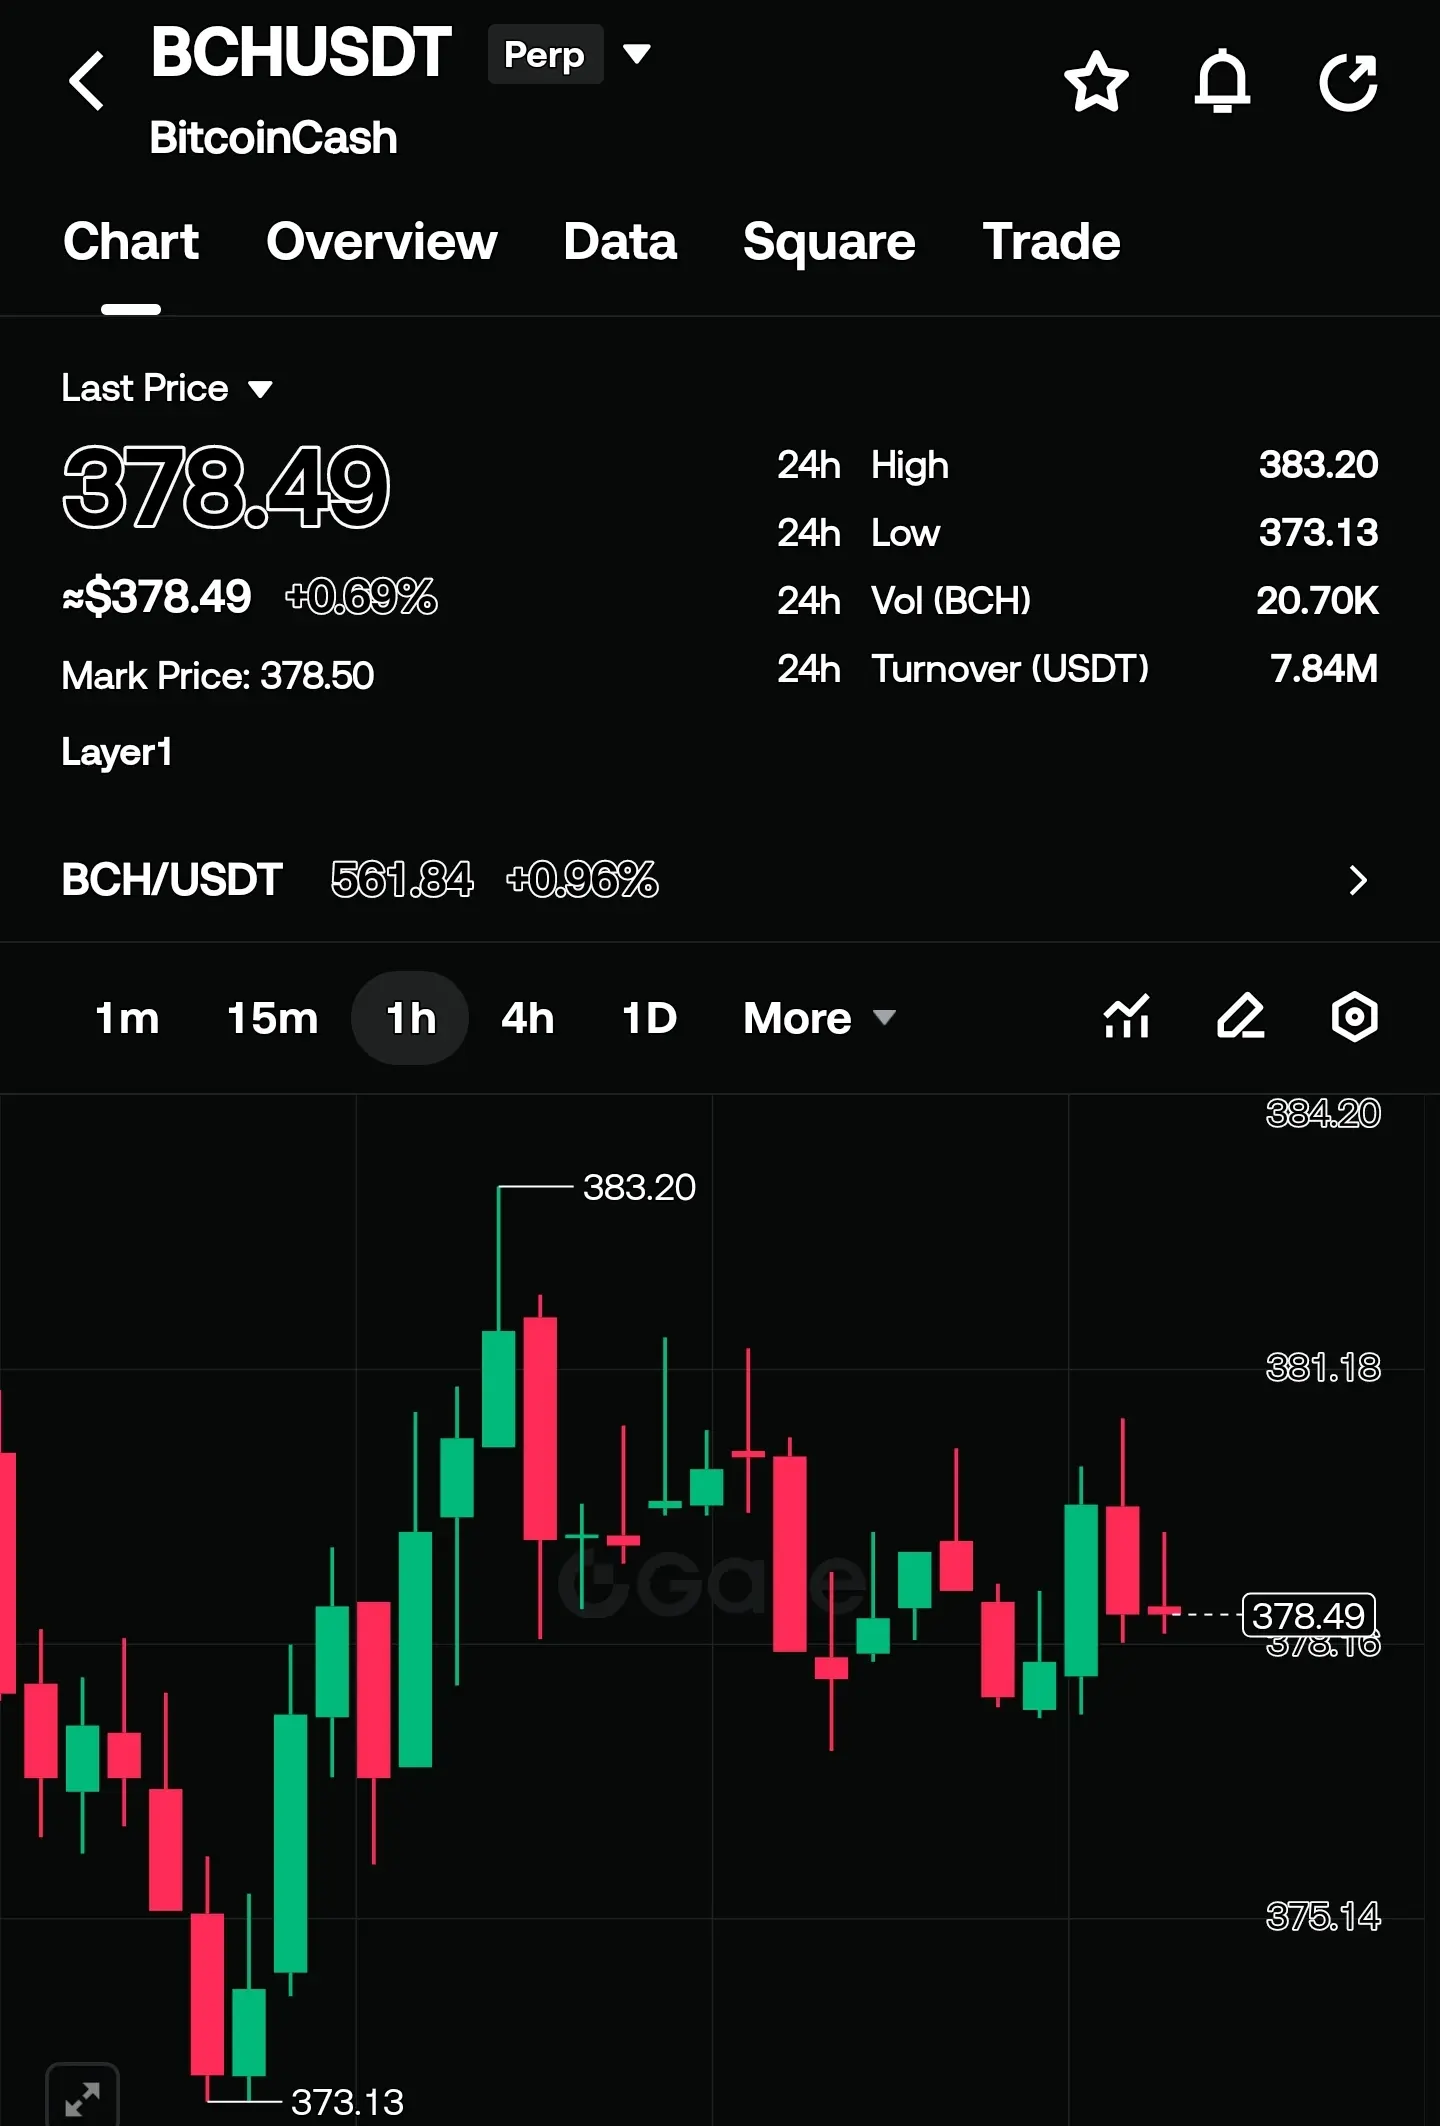
Task: Tap the +0.96% spot change
Action: click(x=582, y=880)
